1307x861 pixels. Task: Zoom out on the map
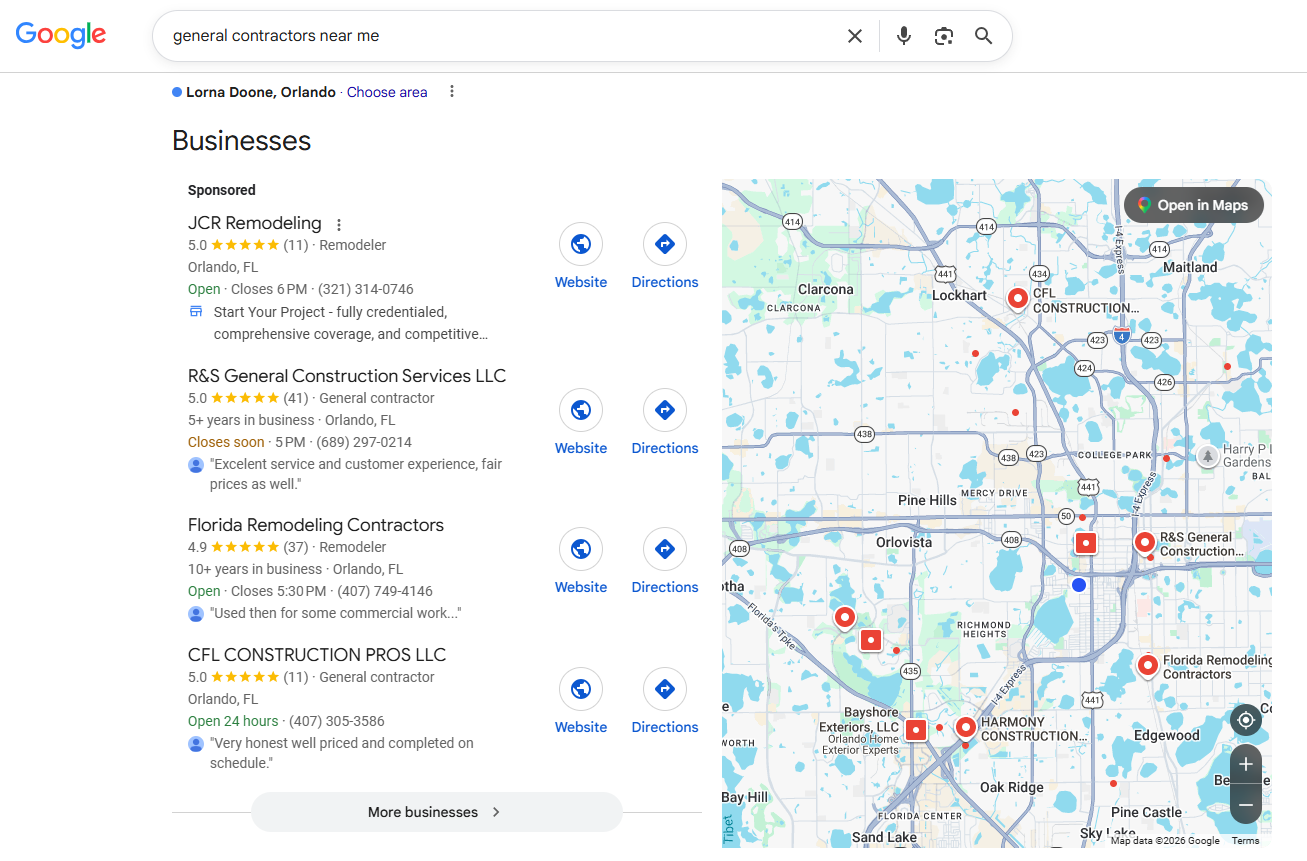pos(1246,804)
